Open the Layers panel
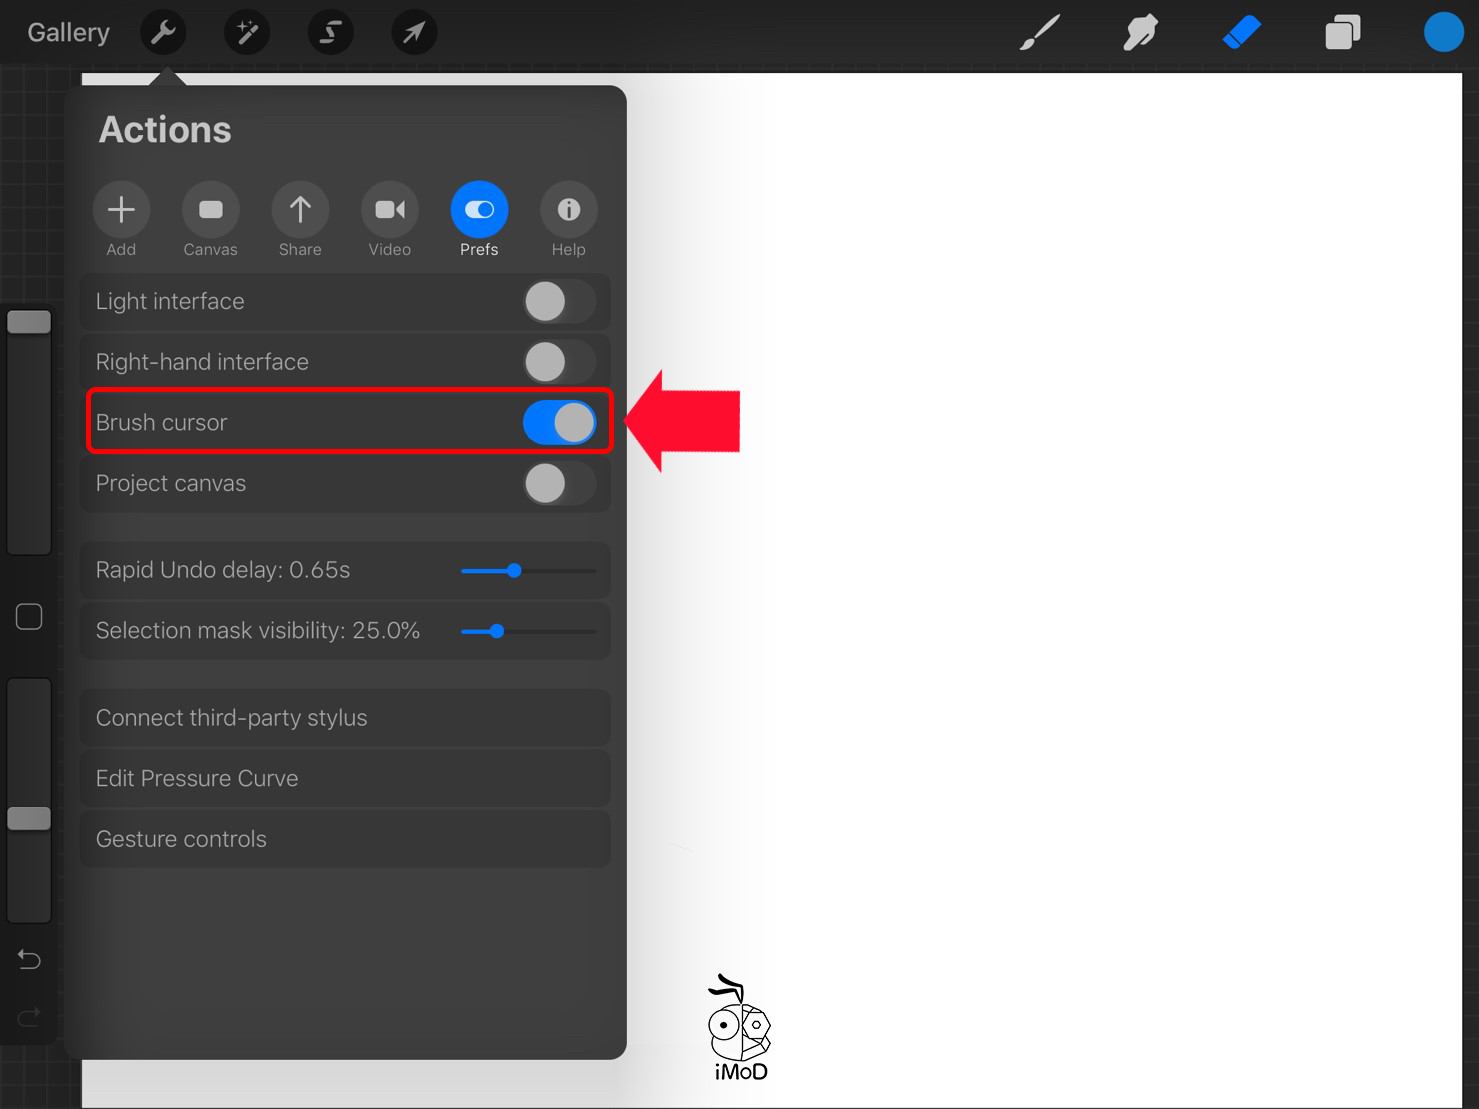The height and width of the screenshot is (1109, 1479). 1341,31
